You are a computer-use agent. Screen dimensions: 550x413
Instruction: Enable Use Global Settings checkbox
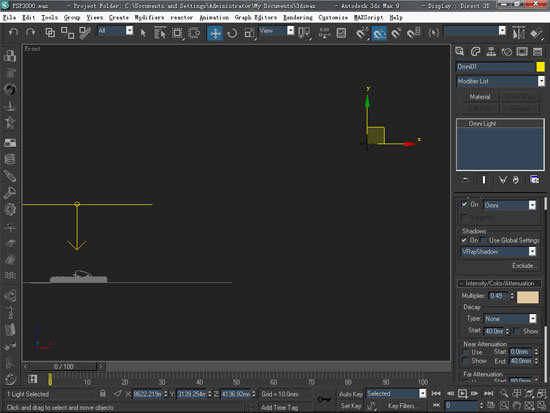pos(484,240)
